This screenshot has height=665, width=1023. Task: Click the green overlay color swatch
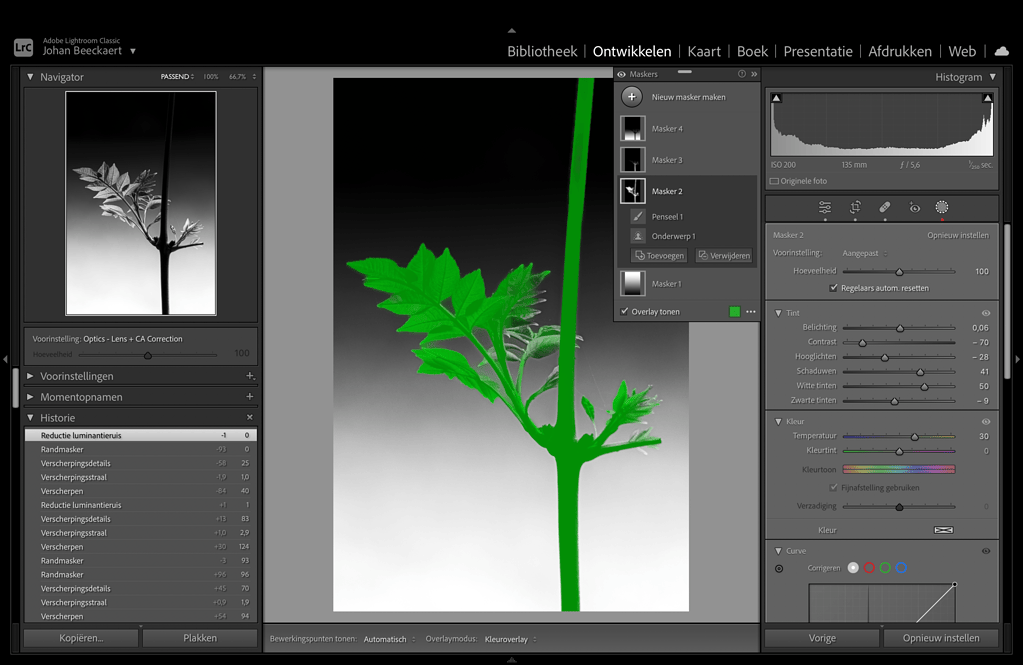pos(736,312)
